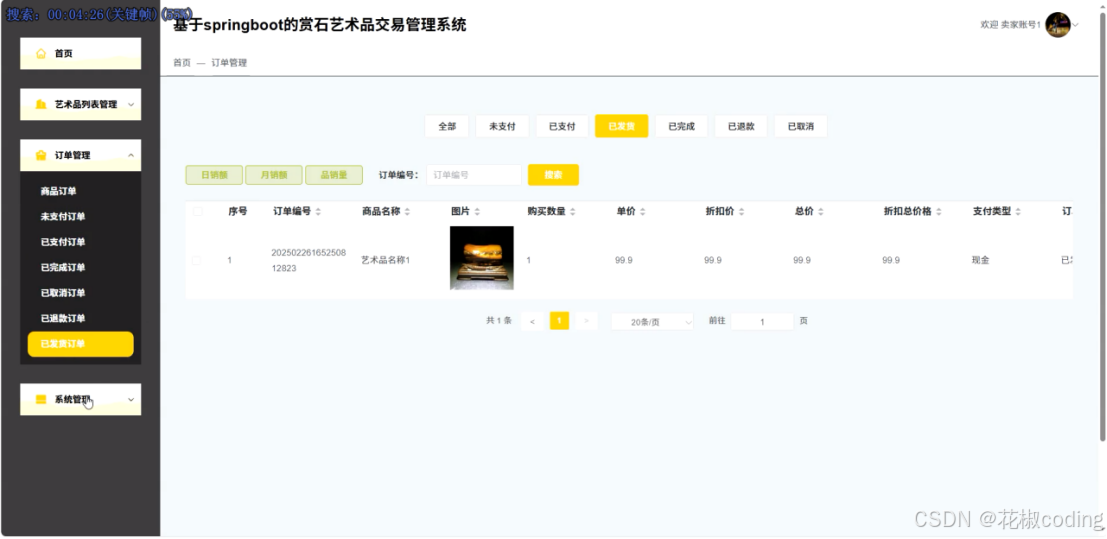The width and height of the screenshot is (1107, 539).
Task: Expand the 艺术品列表管理 submenu chevron
Action: (131, 105)
